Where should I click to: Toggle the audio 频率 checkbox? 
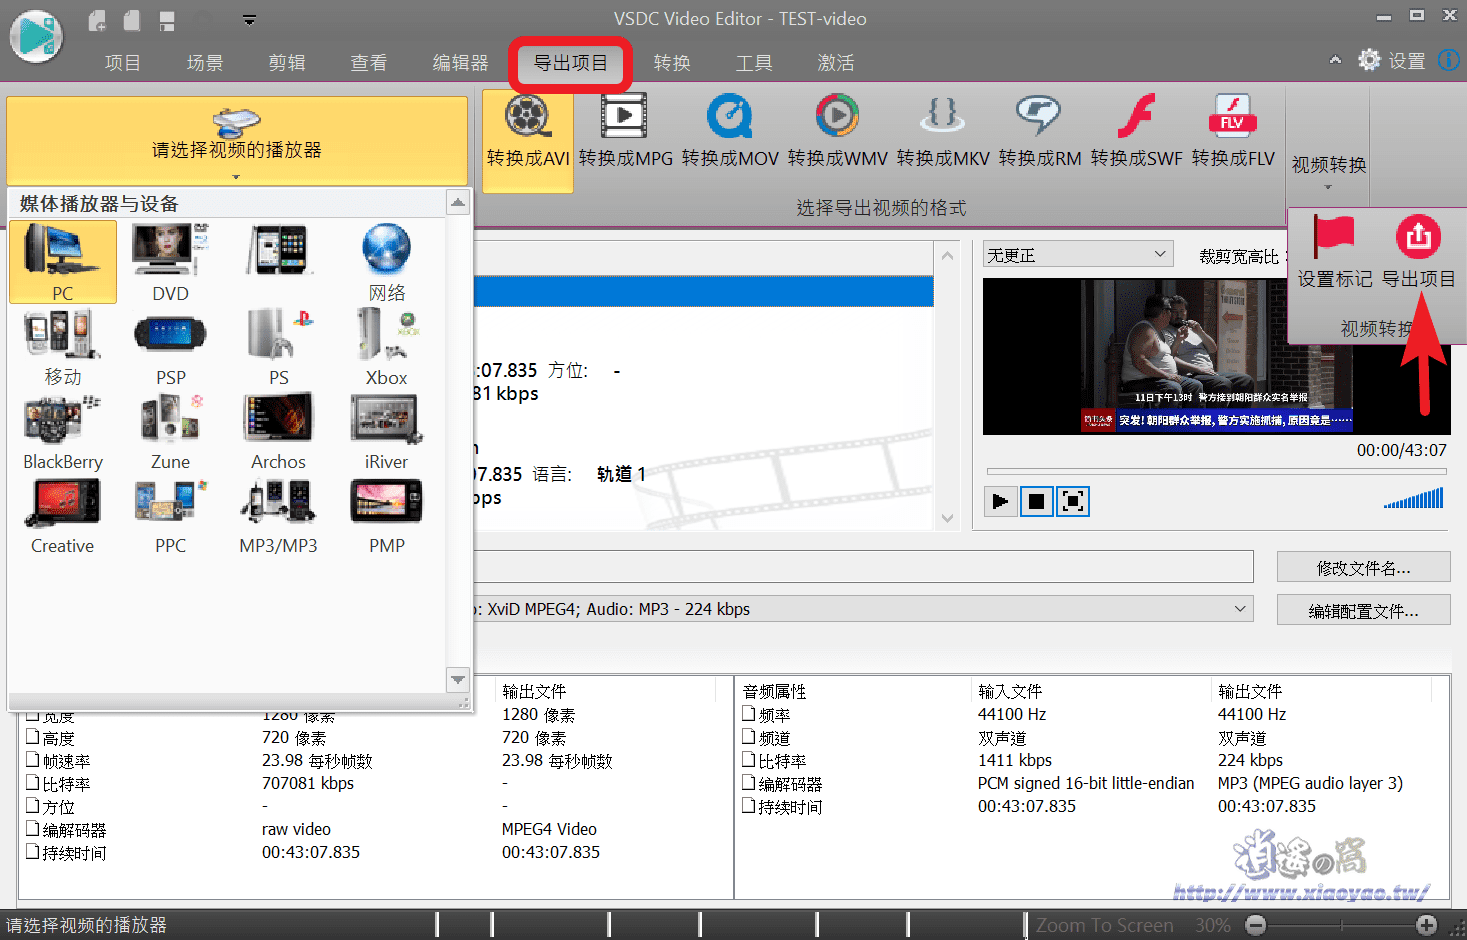pyautogui.click(x=749, y=714)
